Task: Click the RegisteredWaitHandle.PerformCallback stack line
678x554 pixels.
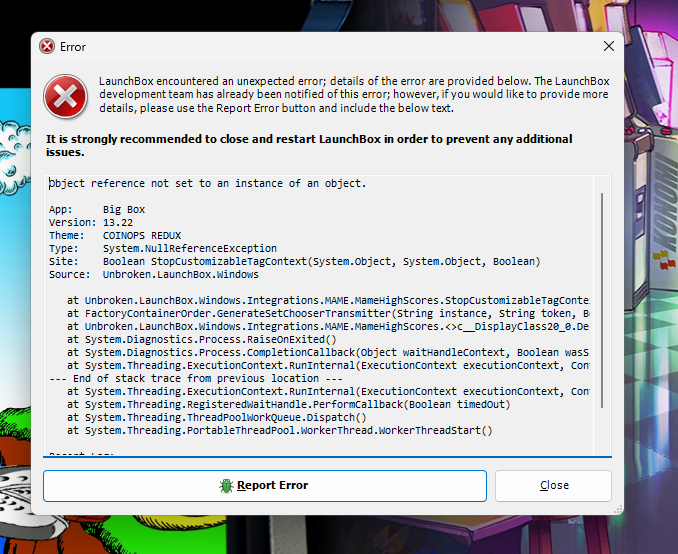Action: pos(288,404)
